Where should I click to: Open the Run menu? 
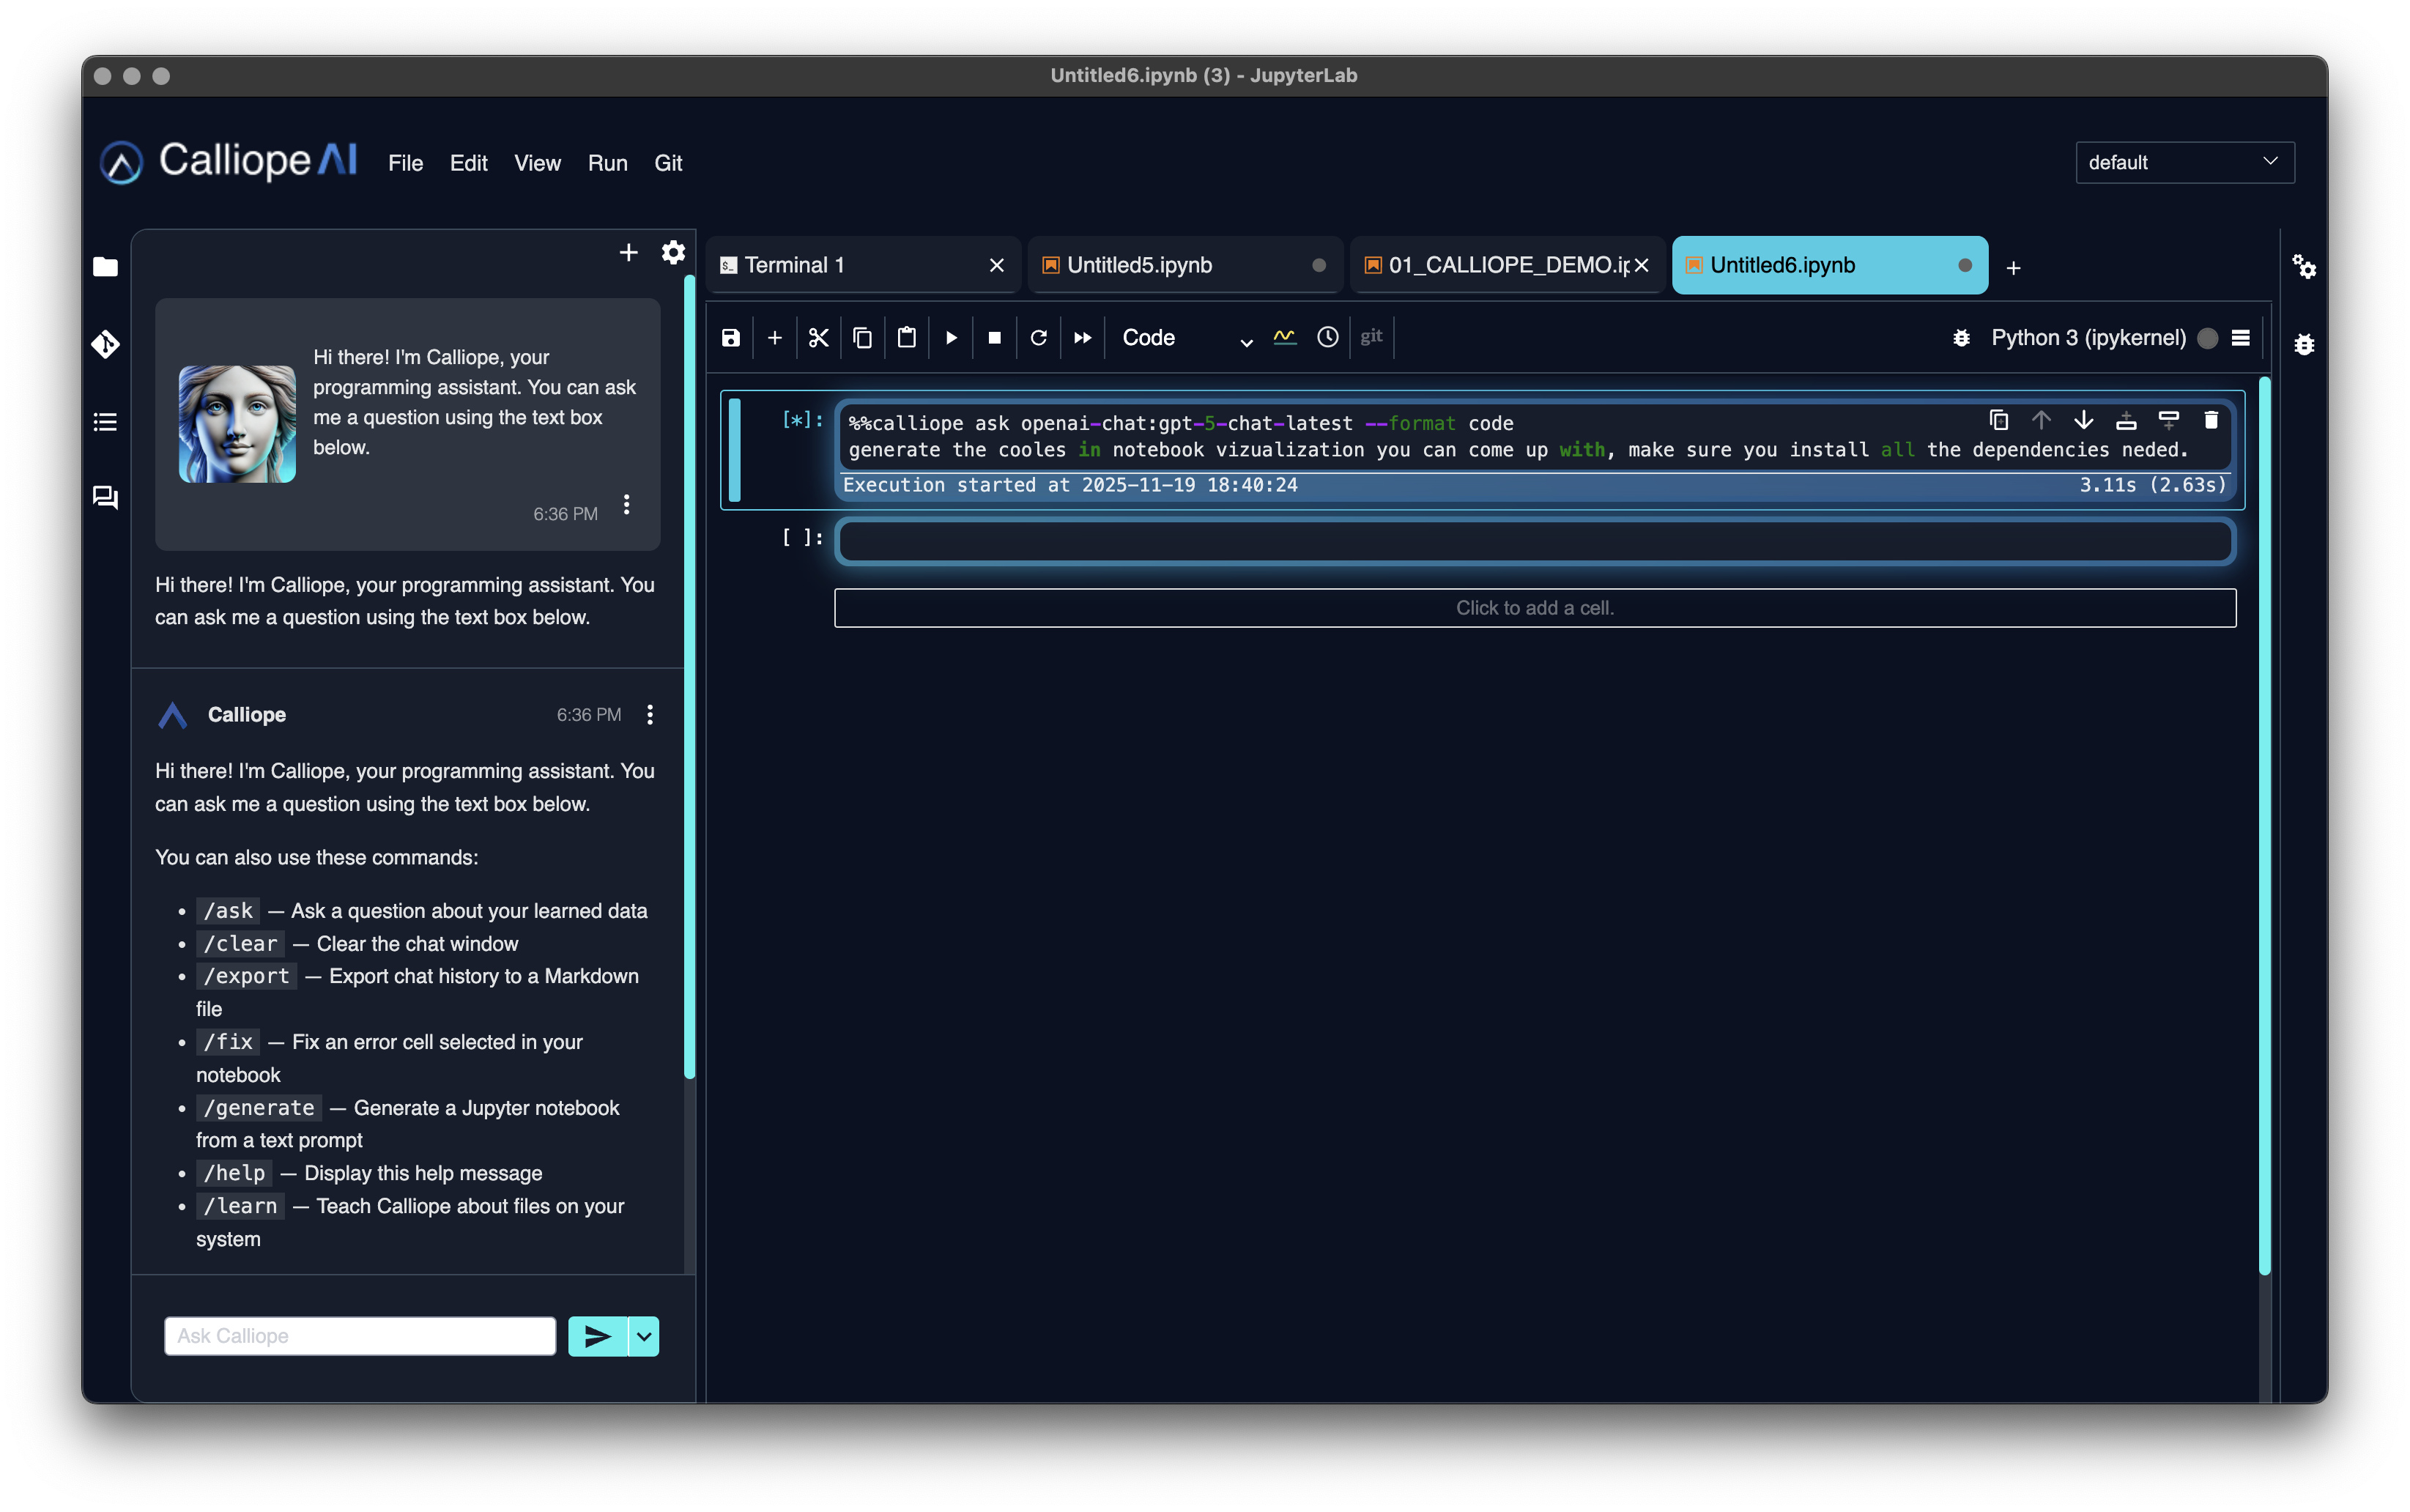[607, 163]
